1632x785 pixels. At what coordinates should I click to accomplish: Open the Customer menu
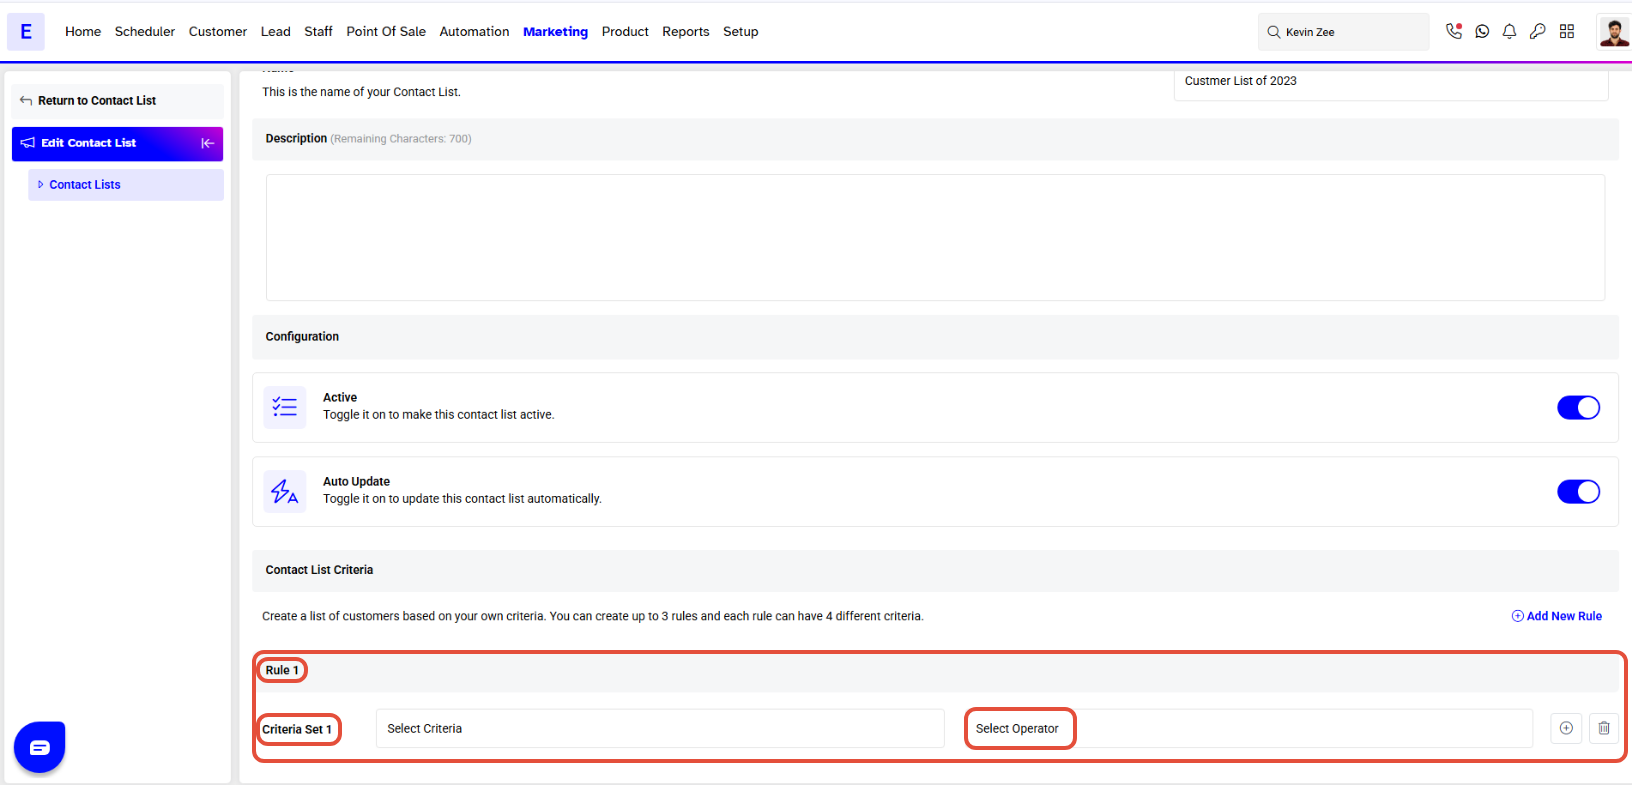(218, 32)
